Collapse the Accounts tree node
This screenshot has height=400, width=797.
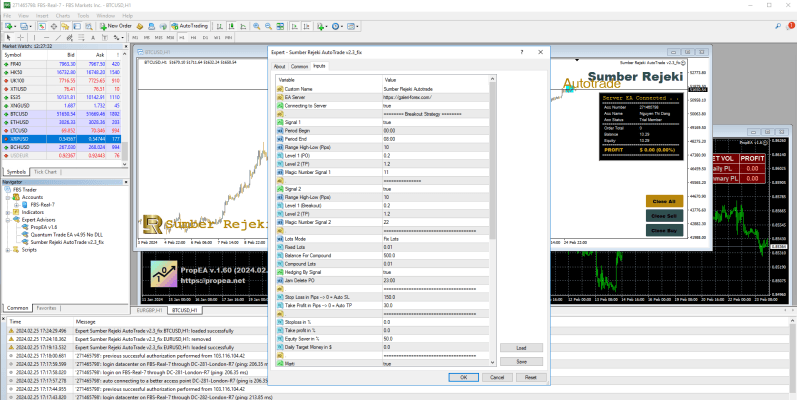point(8,197)
